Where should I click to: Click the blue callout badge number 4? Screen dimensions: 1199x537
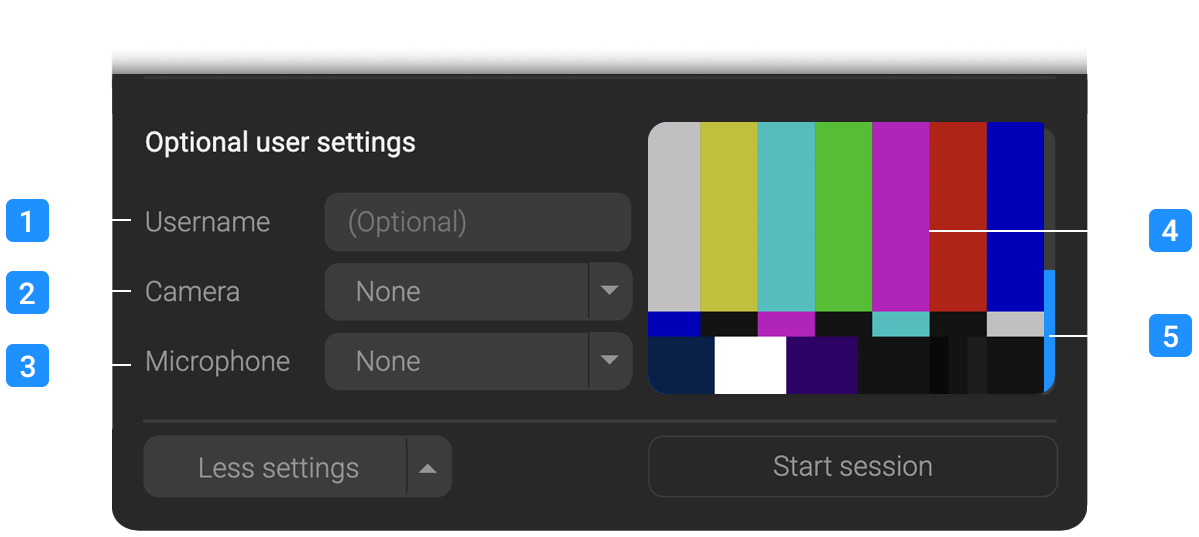point(1170,232)
